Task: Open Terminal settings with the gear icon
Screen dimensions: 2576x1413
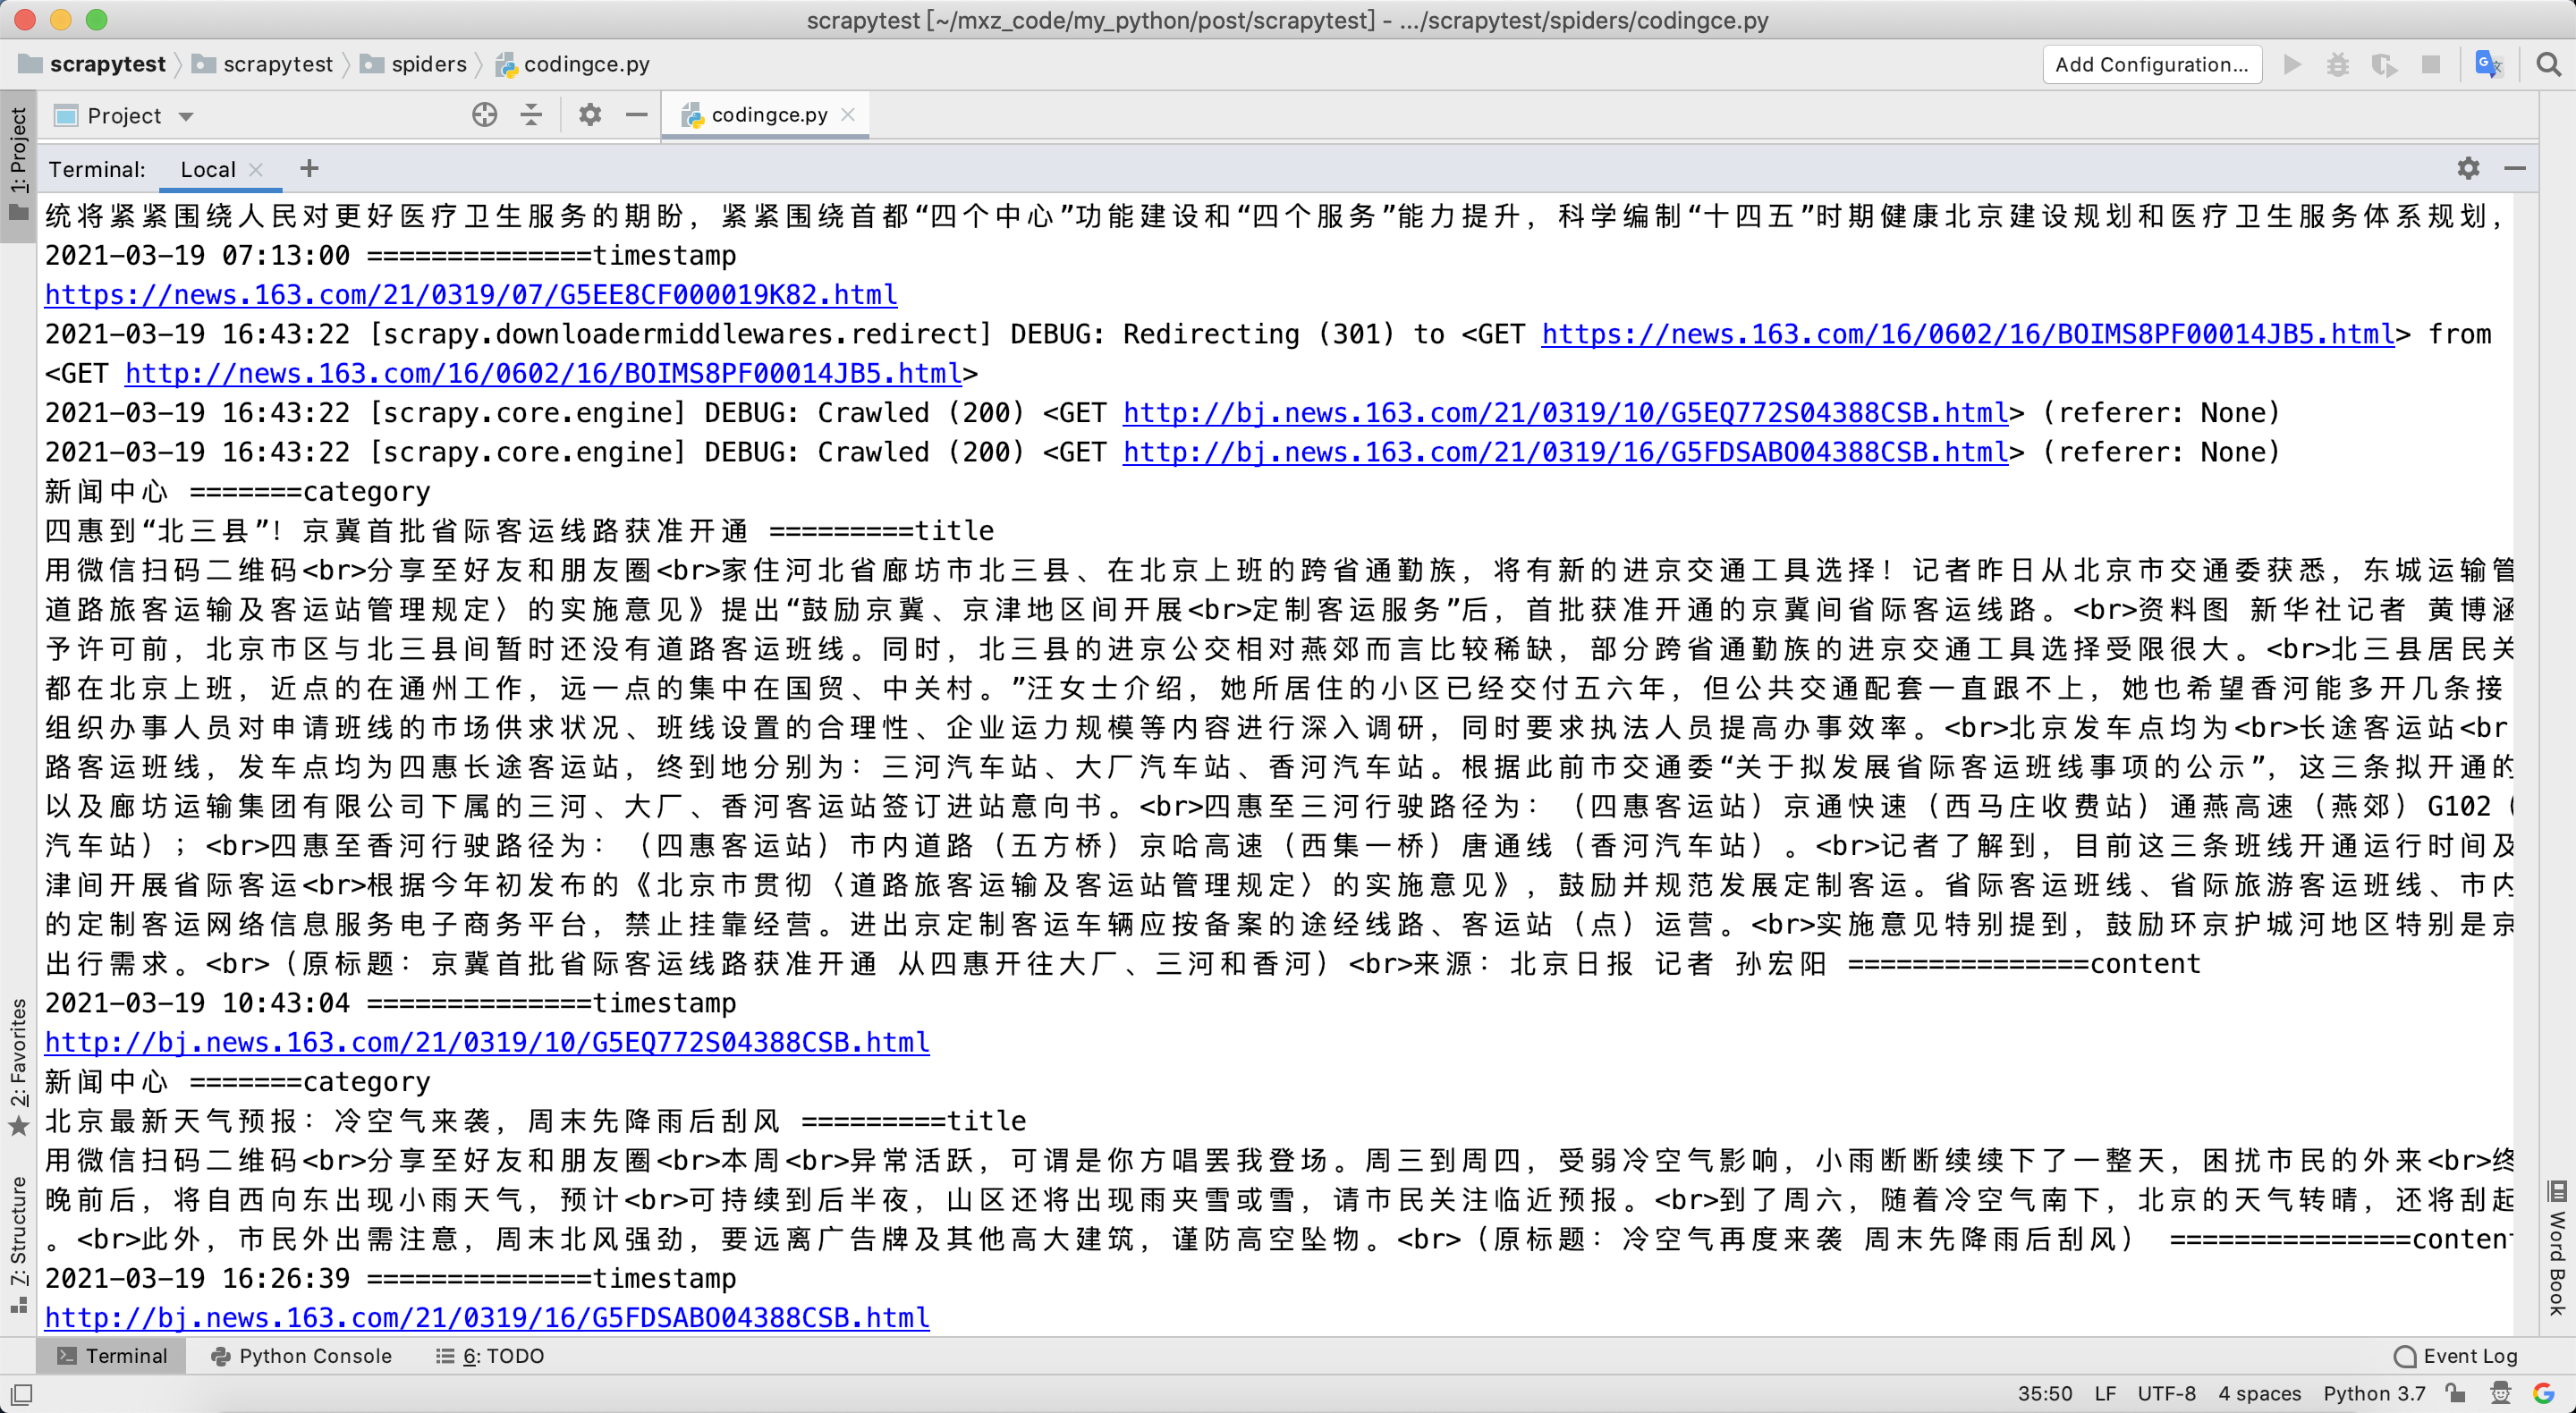Action: pos(2468,168)
